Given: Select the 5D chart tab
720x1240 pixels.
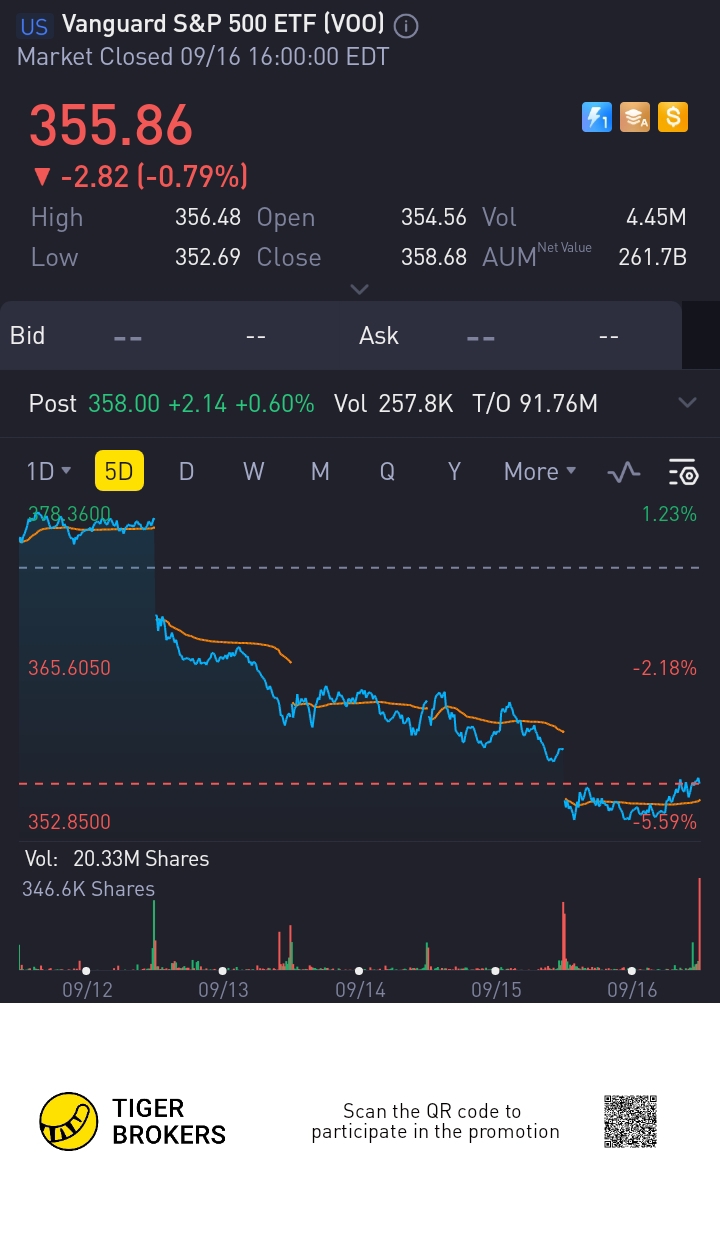Looking at the screenshot, I should coord(119,471).
